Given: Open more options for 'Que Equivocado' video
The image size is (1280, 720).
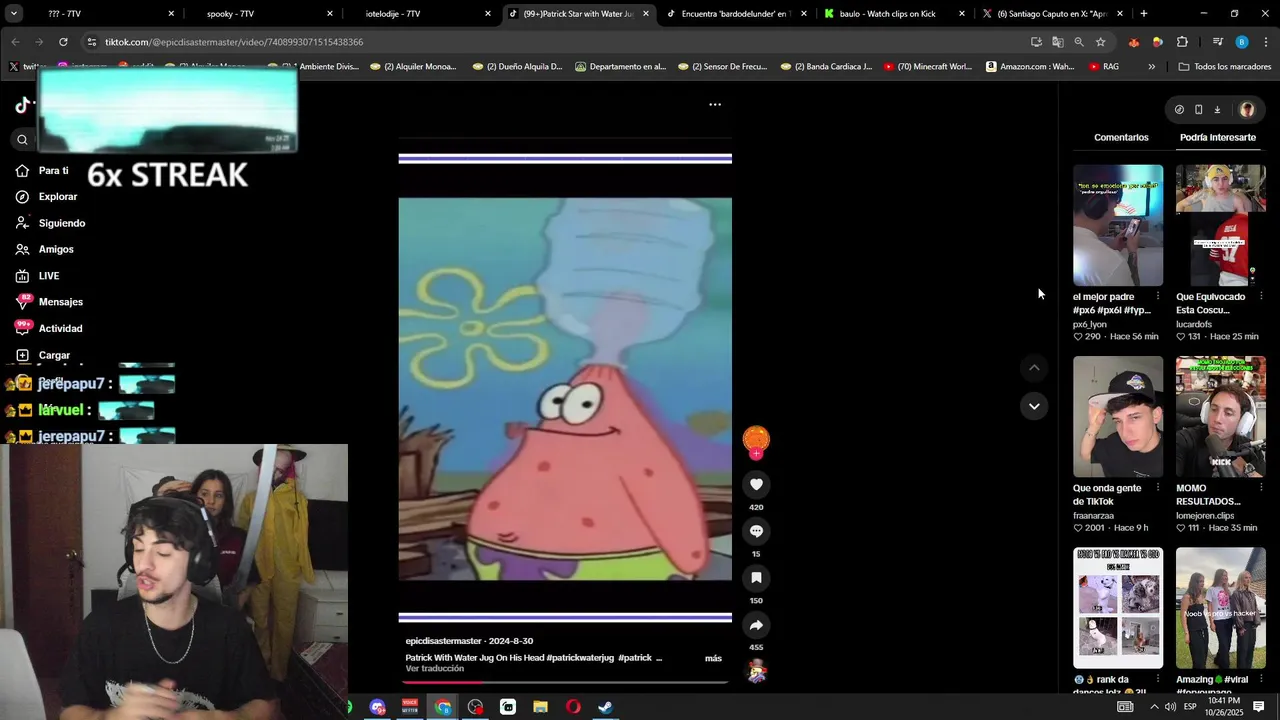Looking at the screenshot, I should click(1261, 297).
